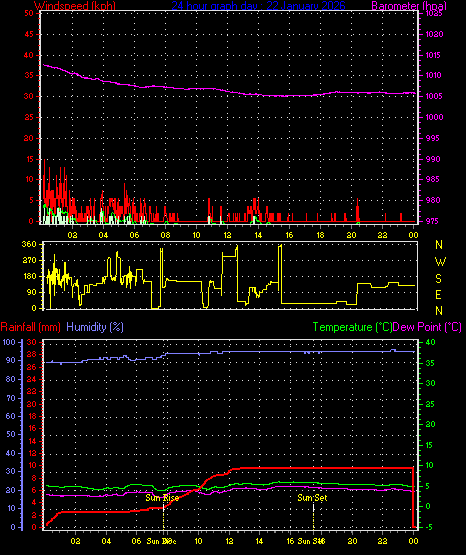Image resolution: width=466 pixels, height=555 pixels.
Task: Click the W compass letter
Action: point(440,262)
